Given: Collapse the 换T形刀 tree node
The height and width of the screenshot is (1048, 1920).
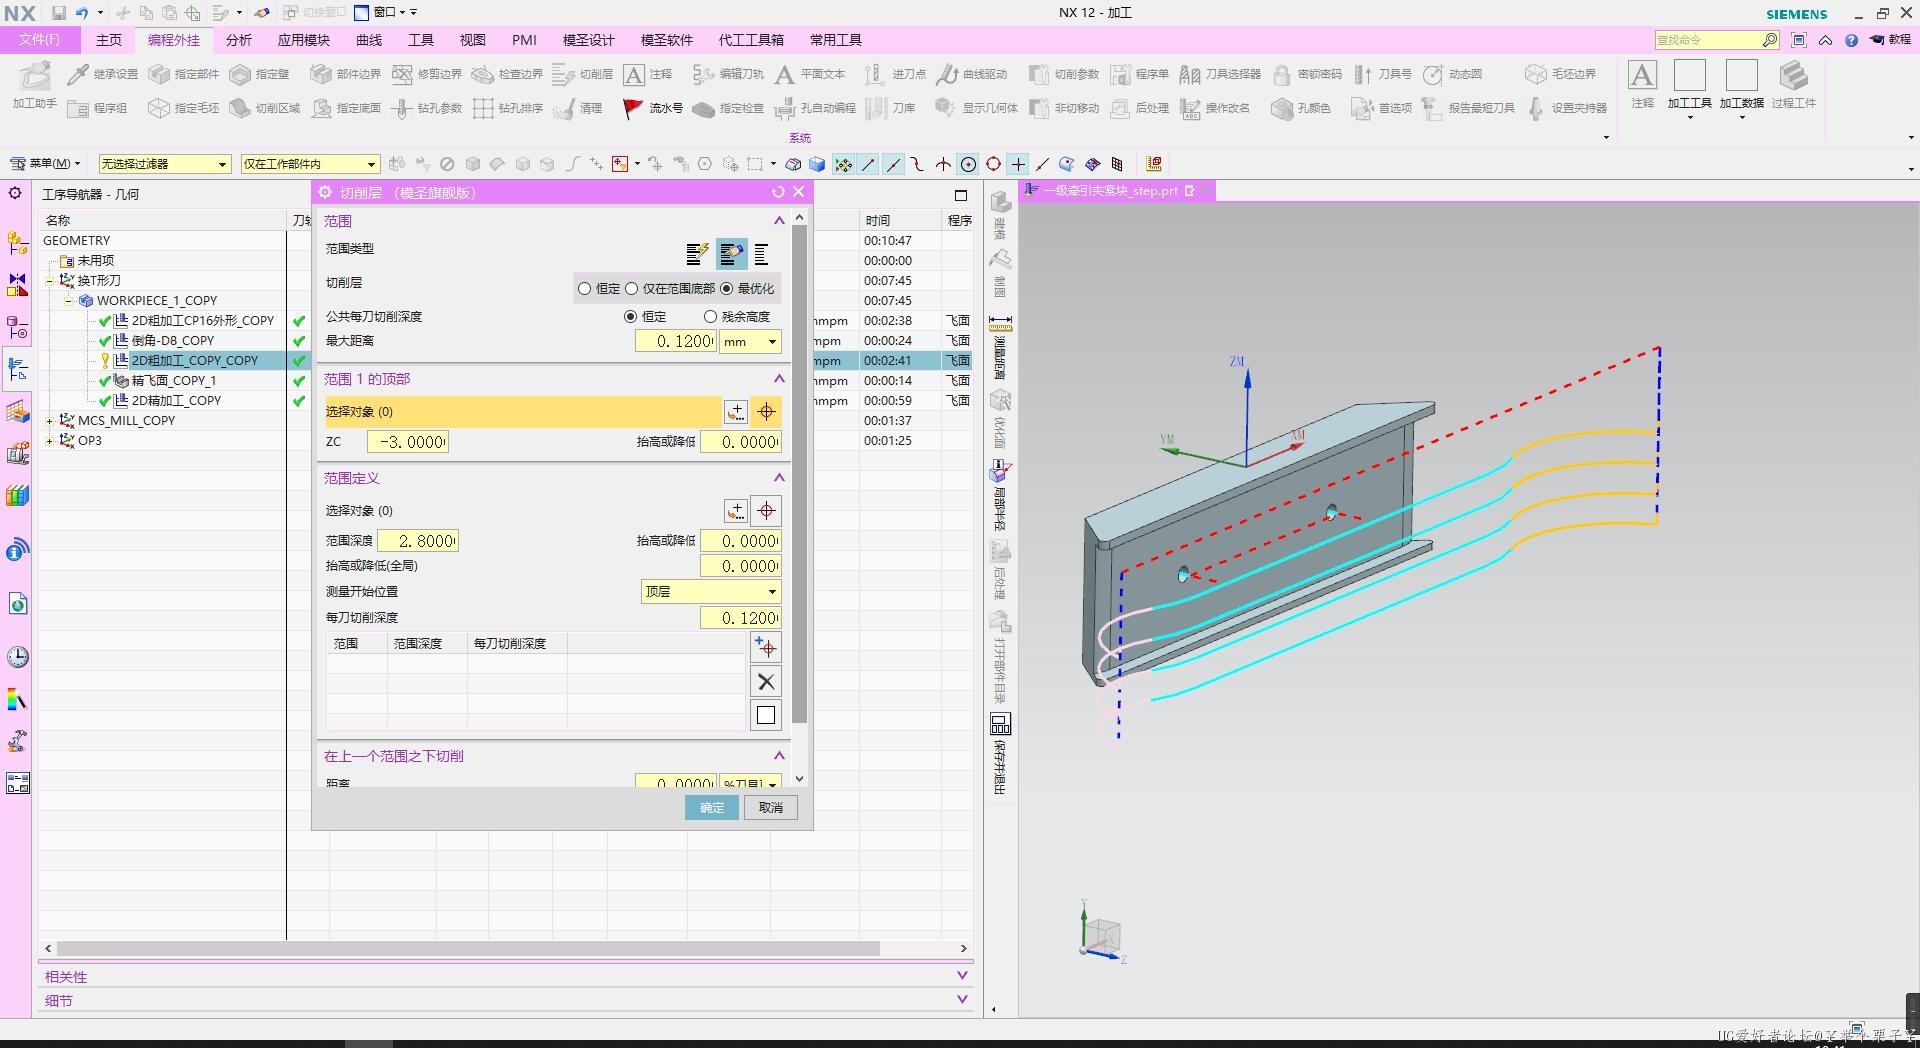Looking at the screenshot, I should point(49,281).
